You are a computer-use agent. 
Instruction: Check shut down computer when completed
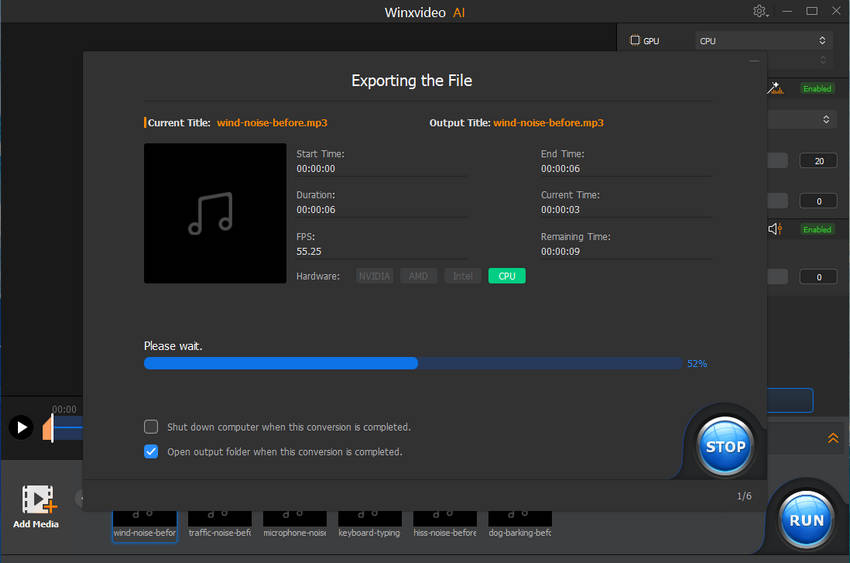[151, 427]
